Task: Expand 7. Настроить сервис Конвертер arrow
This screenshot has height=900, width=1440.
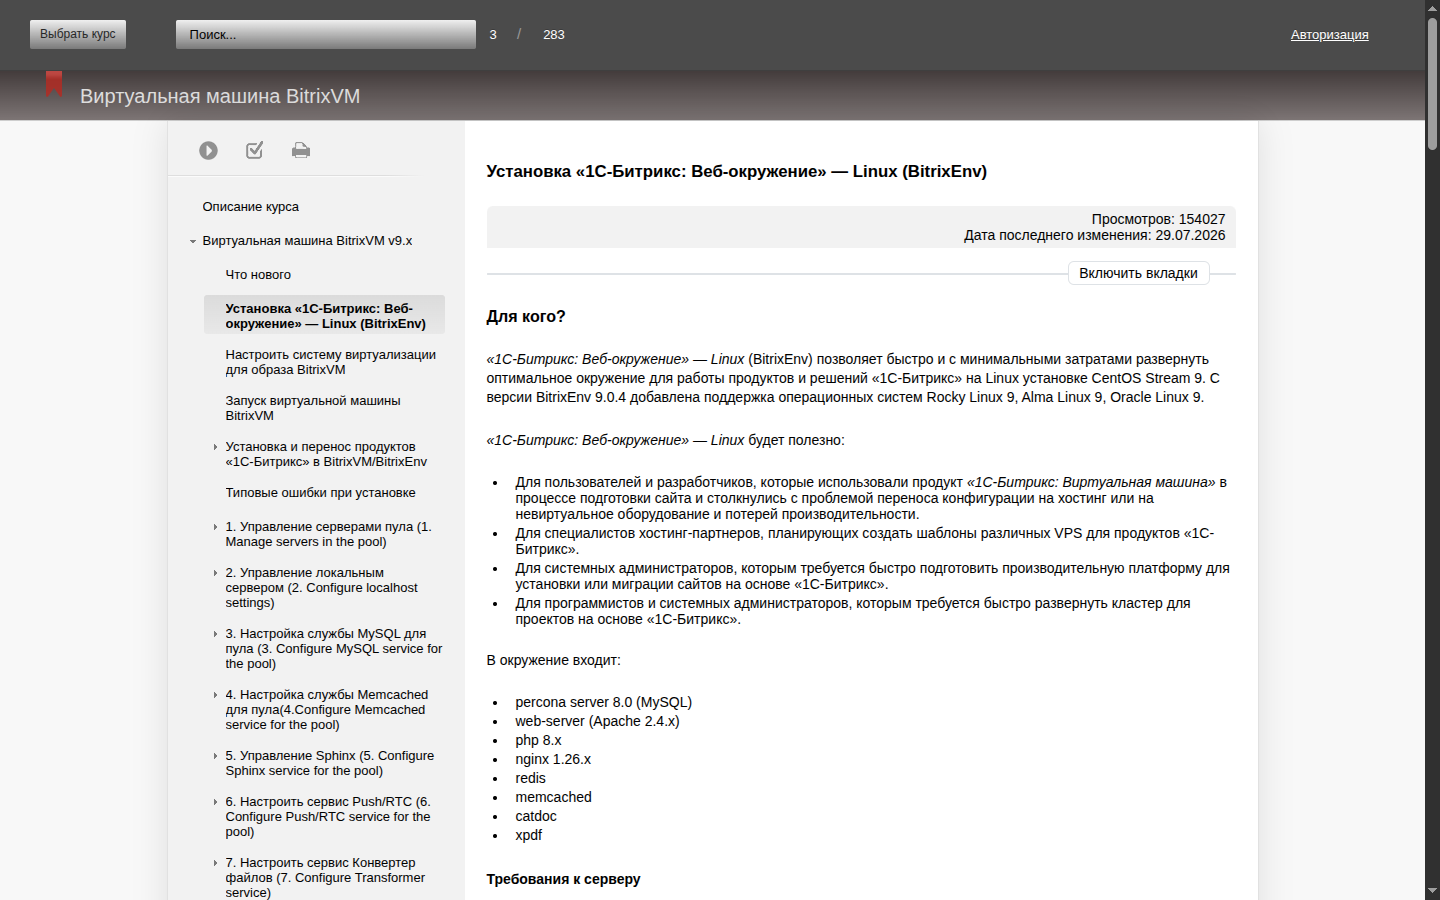Action: (x=215, y=863)
